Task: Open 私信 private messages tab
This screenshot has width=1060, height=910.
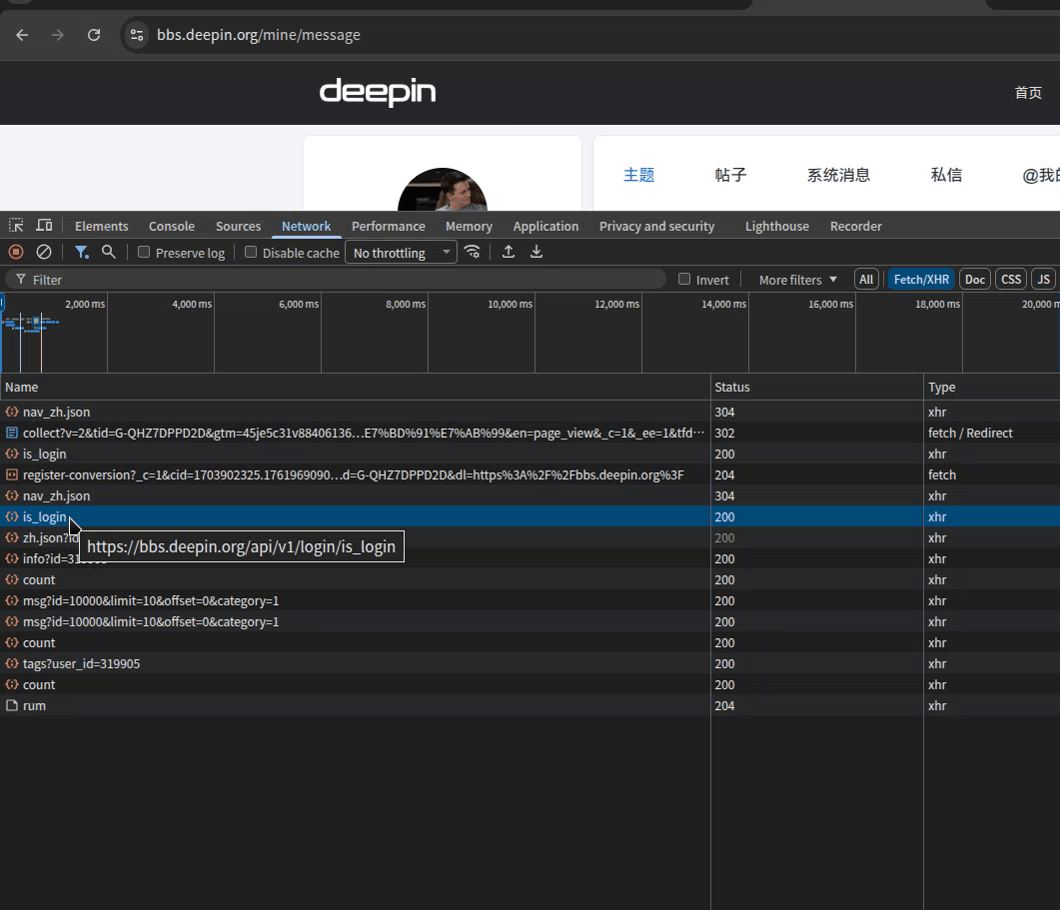Action: point(946,175)
